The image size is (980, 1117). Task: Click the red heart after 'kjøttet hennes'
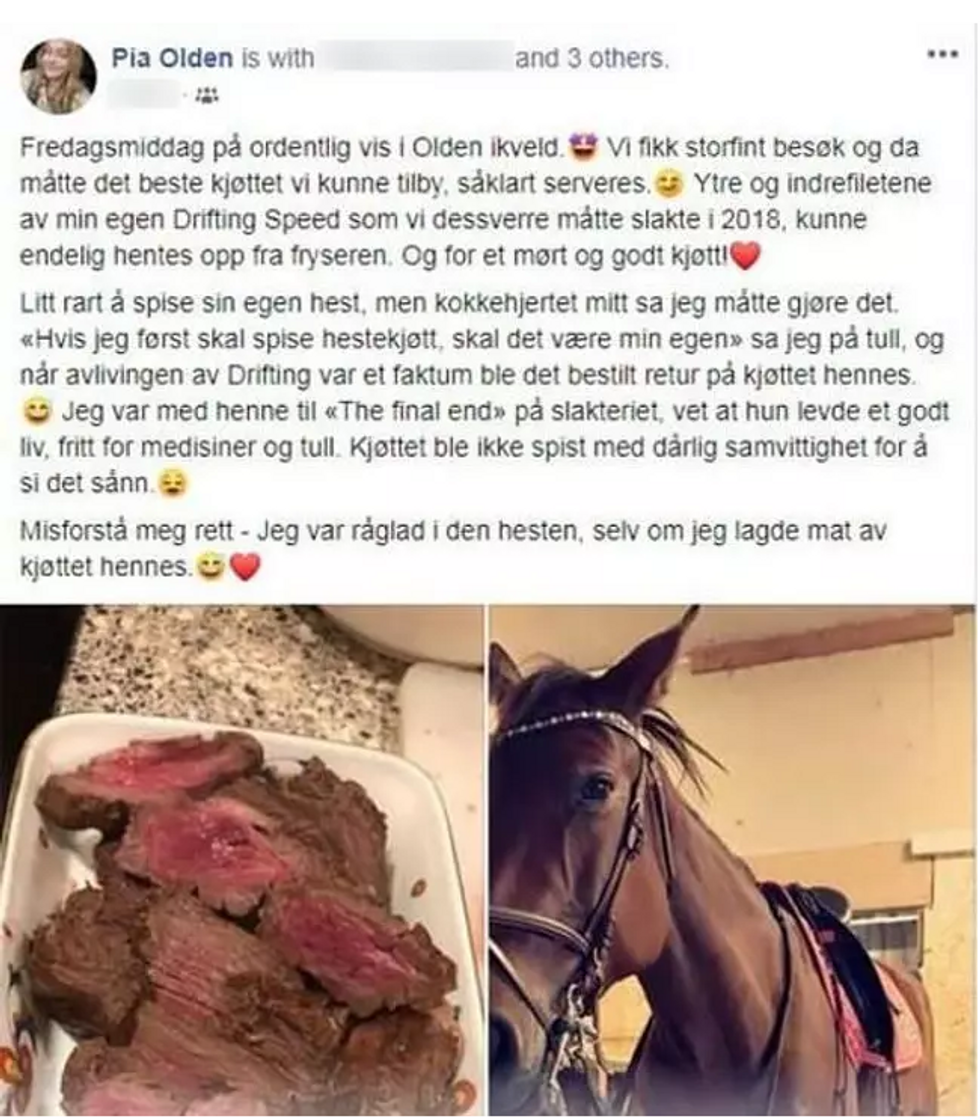pos(245,568)
